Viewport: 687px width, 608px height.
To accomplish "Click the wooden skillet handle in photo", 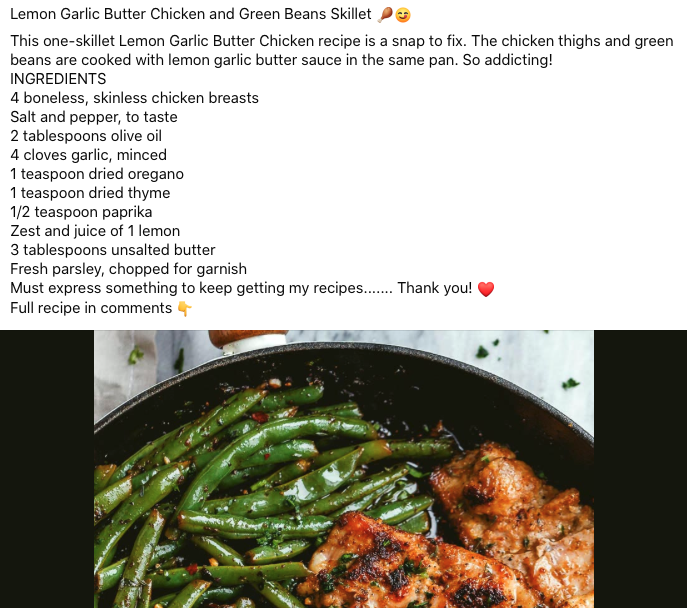I will click(x=248, y=339).
